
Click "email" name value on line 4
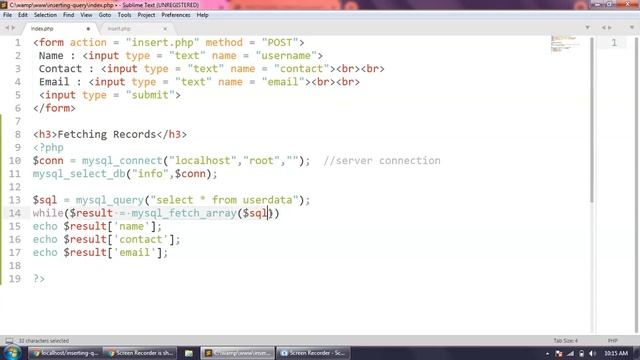point(283,82)
